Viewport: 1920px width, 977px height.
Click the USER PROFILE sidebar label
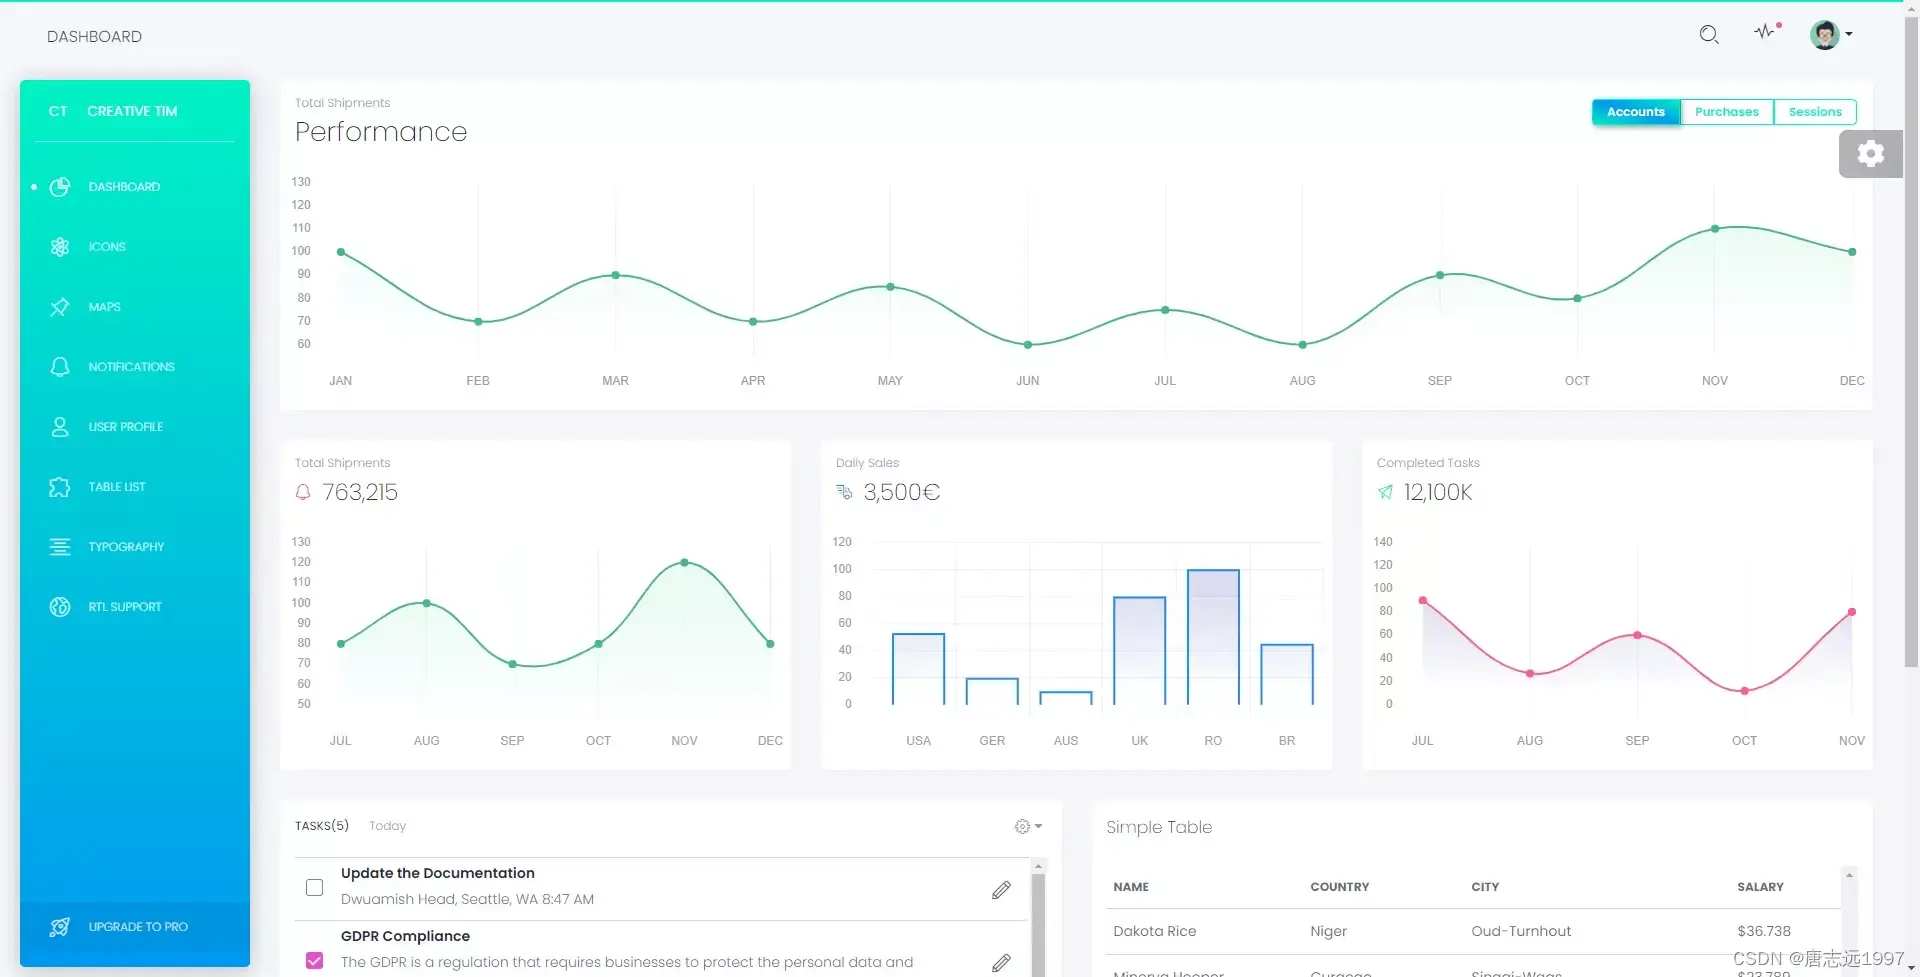pyautogui.click(x=126, y=427)
